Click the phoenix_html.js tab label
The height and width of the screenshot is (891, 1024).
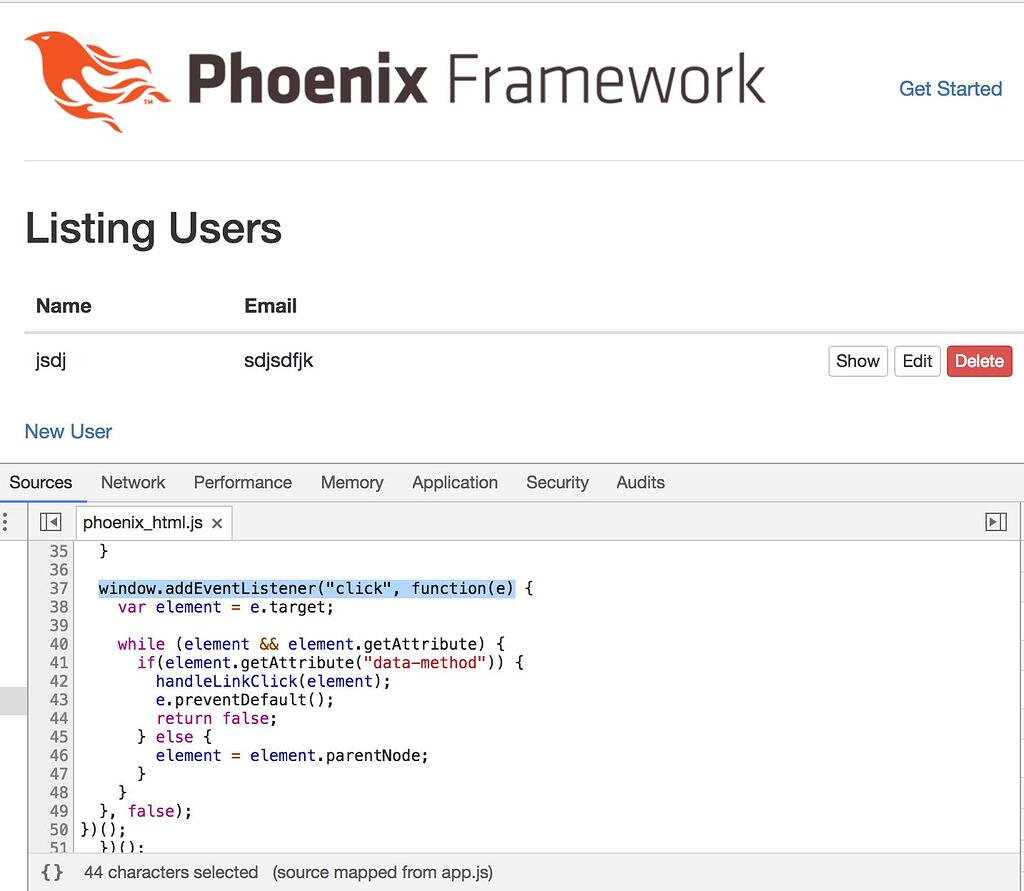coord(145,522)
